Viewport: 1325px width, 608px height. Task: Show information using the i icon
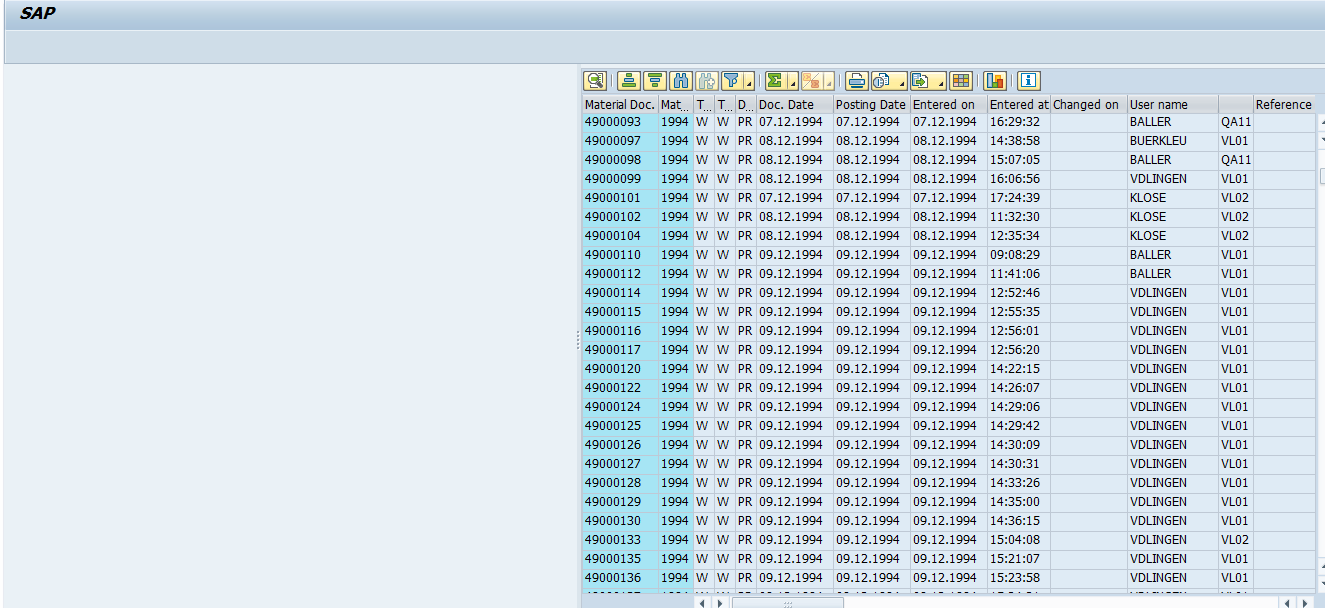pyautogui.click(x=1028, y=81)
